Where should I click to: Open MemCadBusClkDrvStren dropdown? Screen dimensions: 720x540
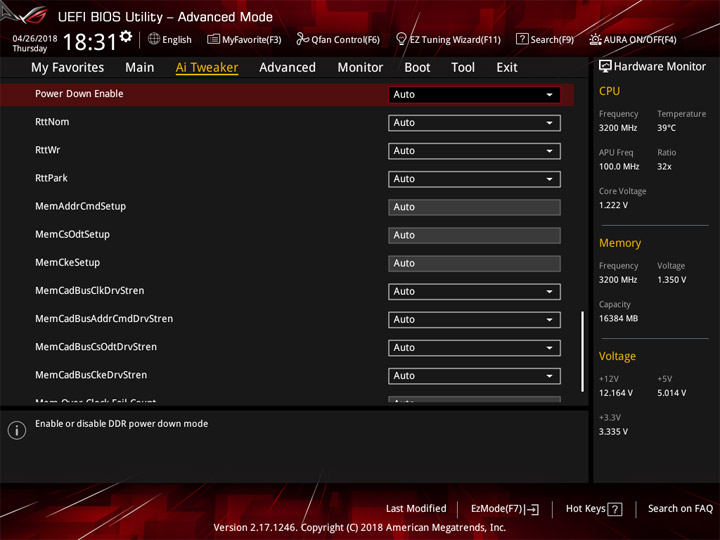coord(474,292)
